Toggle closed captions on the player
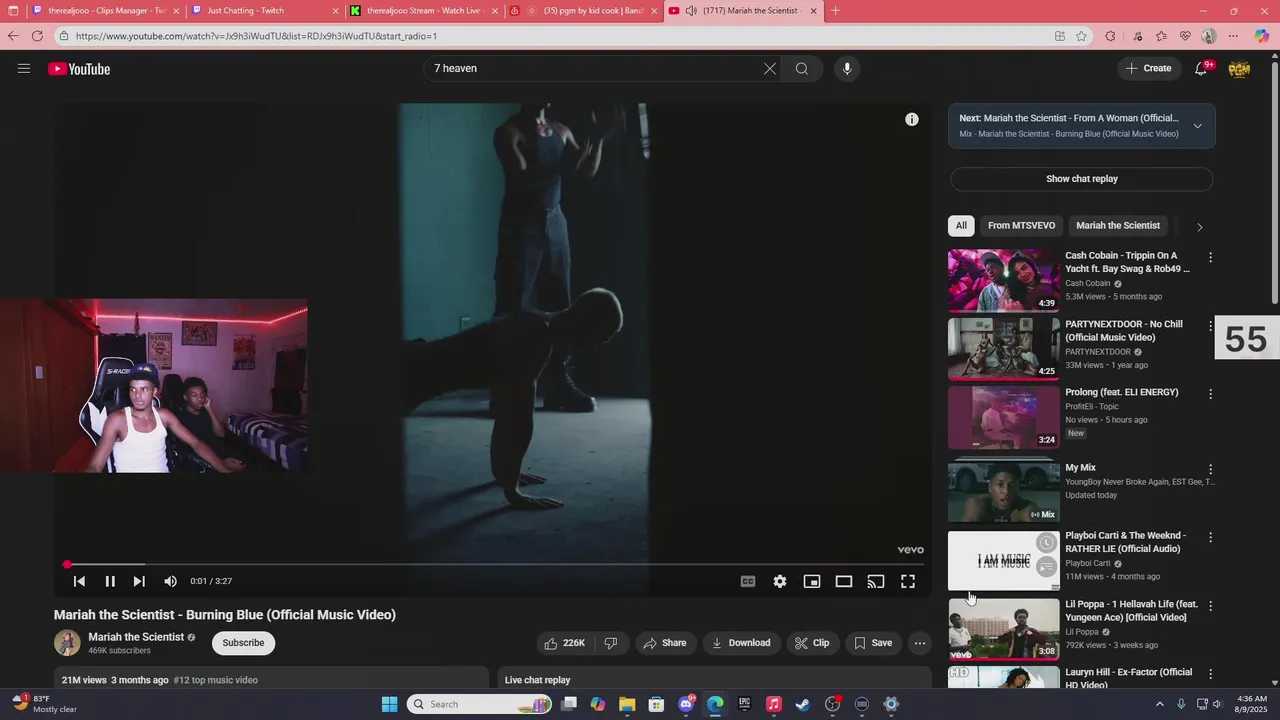The width and height of the screenshot is (1280, 720). [x=748, y=581]
